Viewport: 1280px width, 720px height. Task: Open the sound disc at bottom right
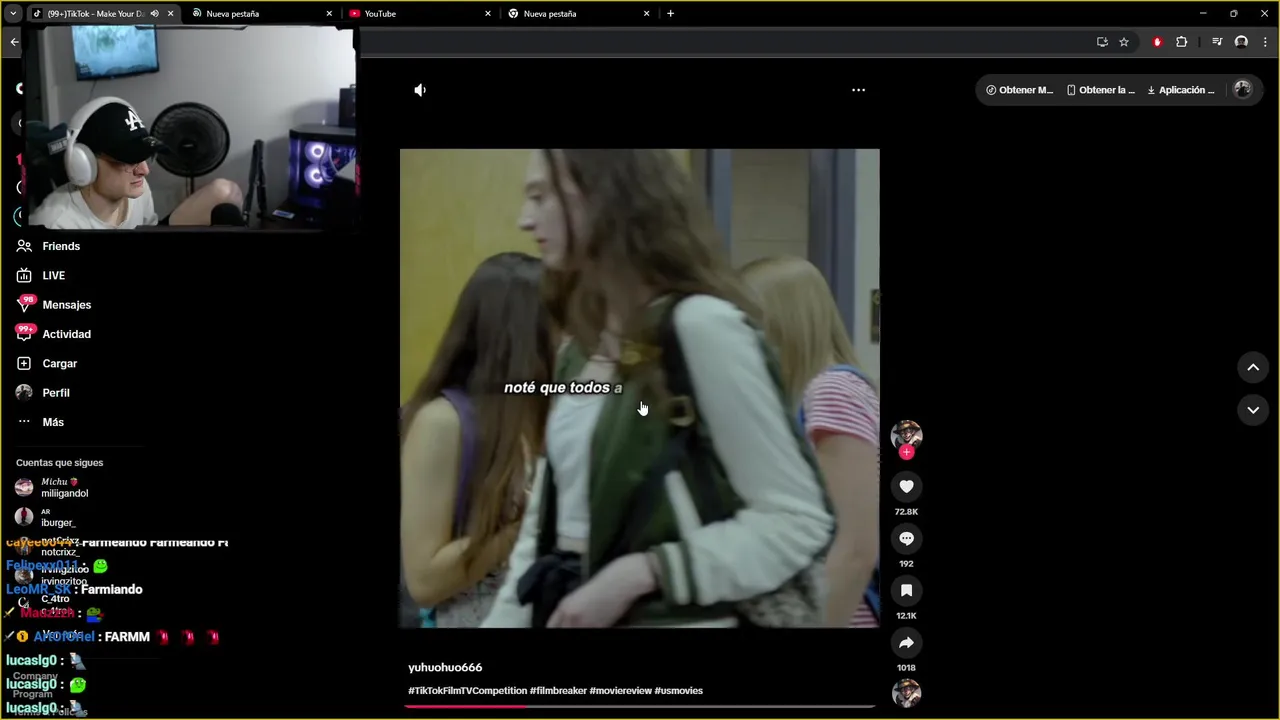tap(906, 693)
